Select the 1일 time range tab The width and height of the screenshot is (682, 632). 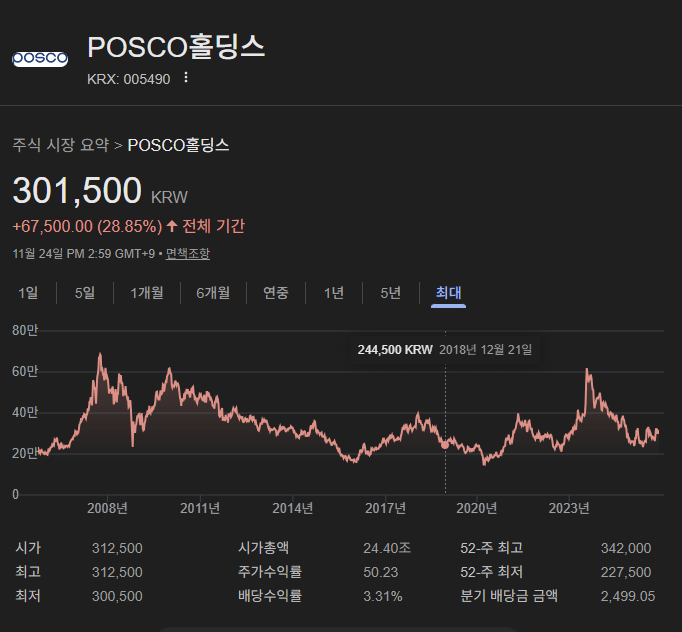(x=28, y=293)
